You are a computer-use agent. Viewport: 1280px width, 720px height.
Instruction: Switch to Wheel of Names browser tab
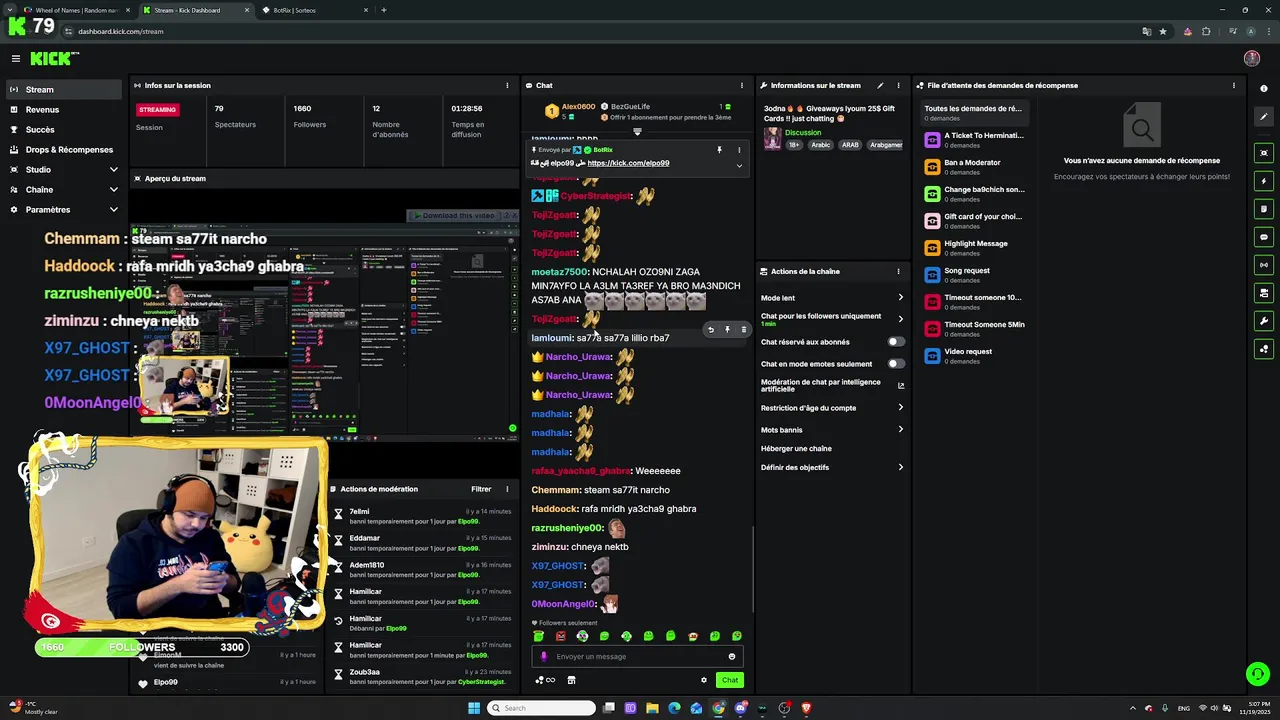coord(76,10)
